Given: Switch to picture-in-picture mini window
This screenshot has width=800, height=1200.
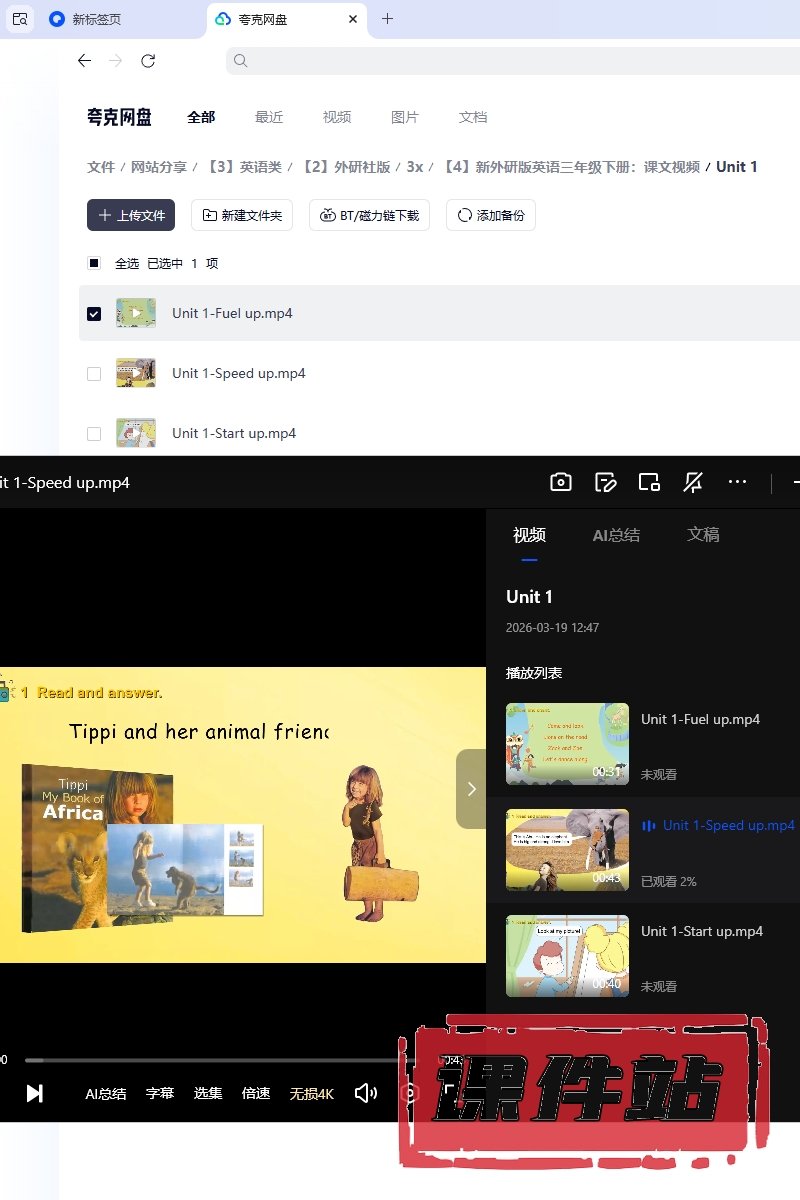Looking at the screenshot, I should pyautogui.click(x=649, y=483).
